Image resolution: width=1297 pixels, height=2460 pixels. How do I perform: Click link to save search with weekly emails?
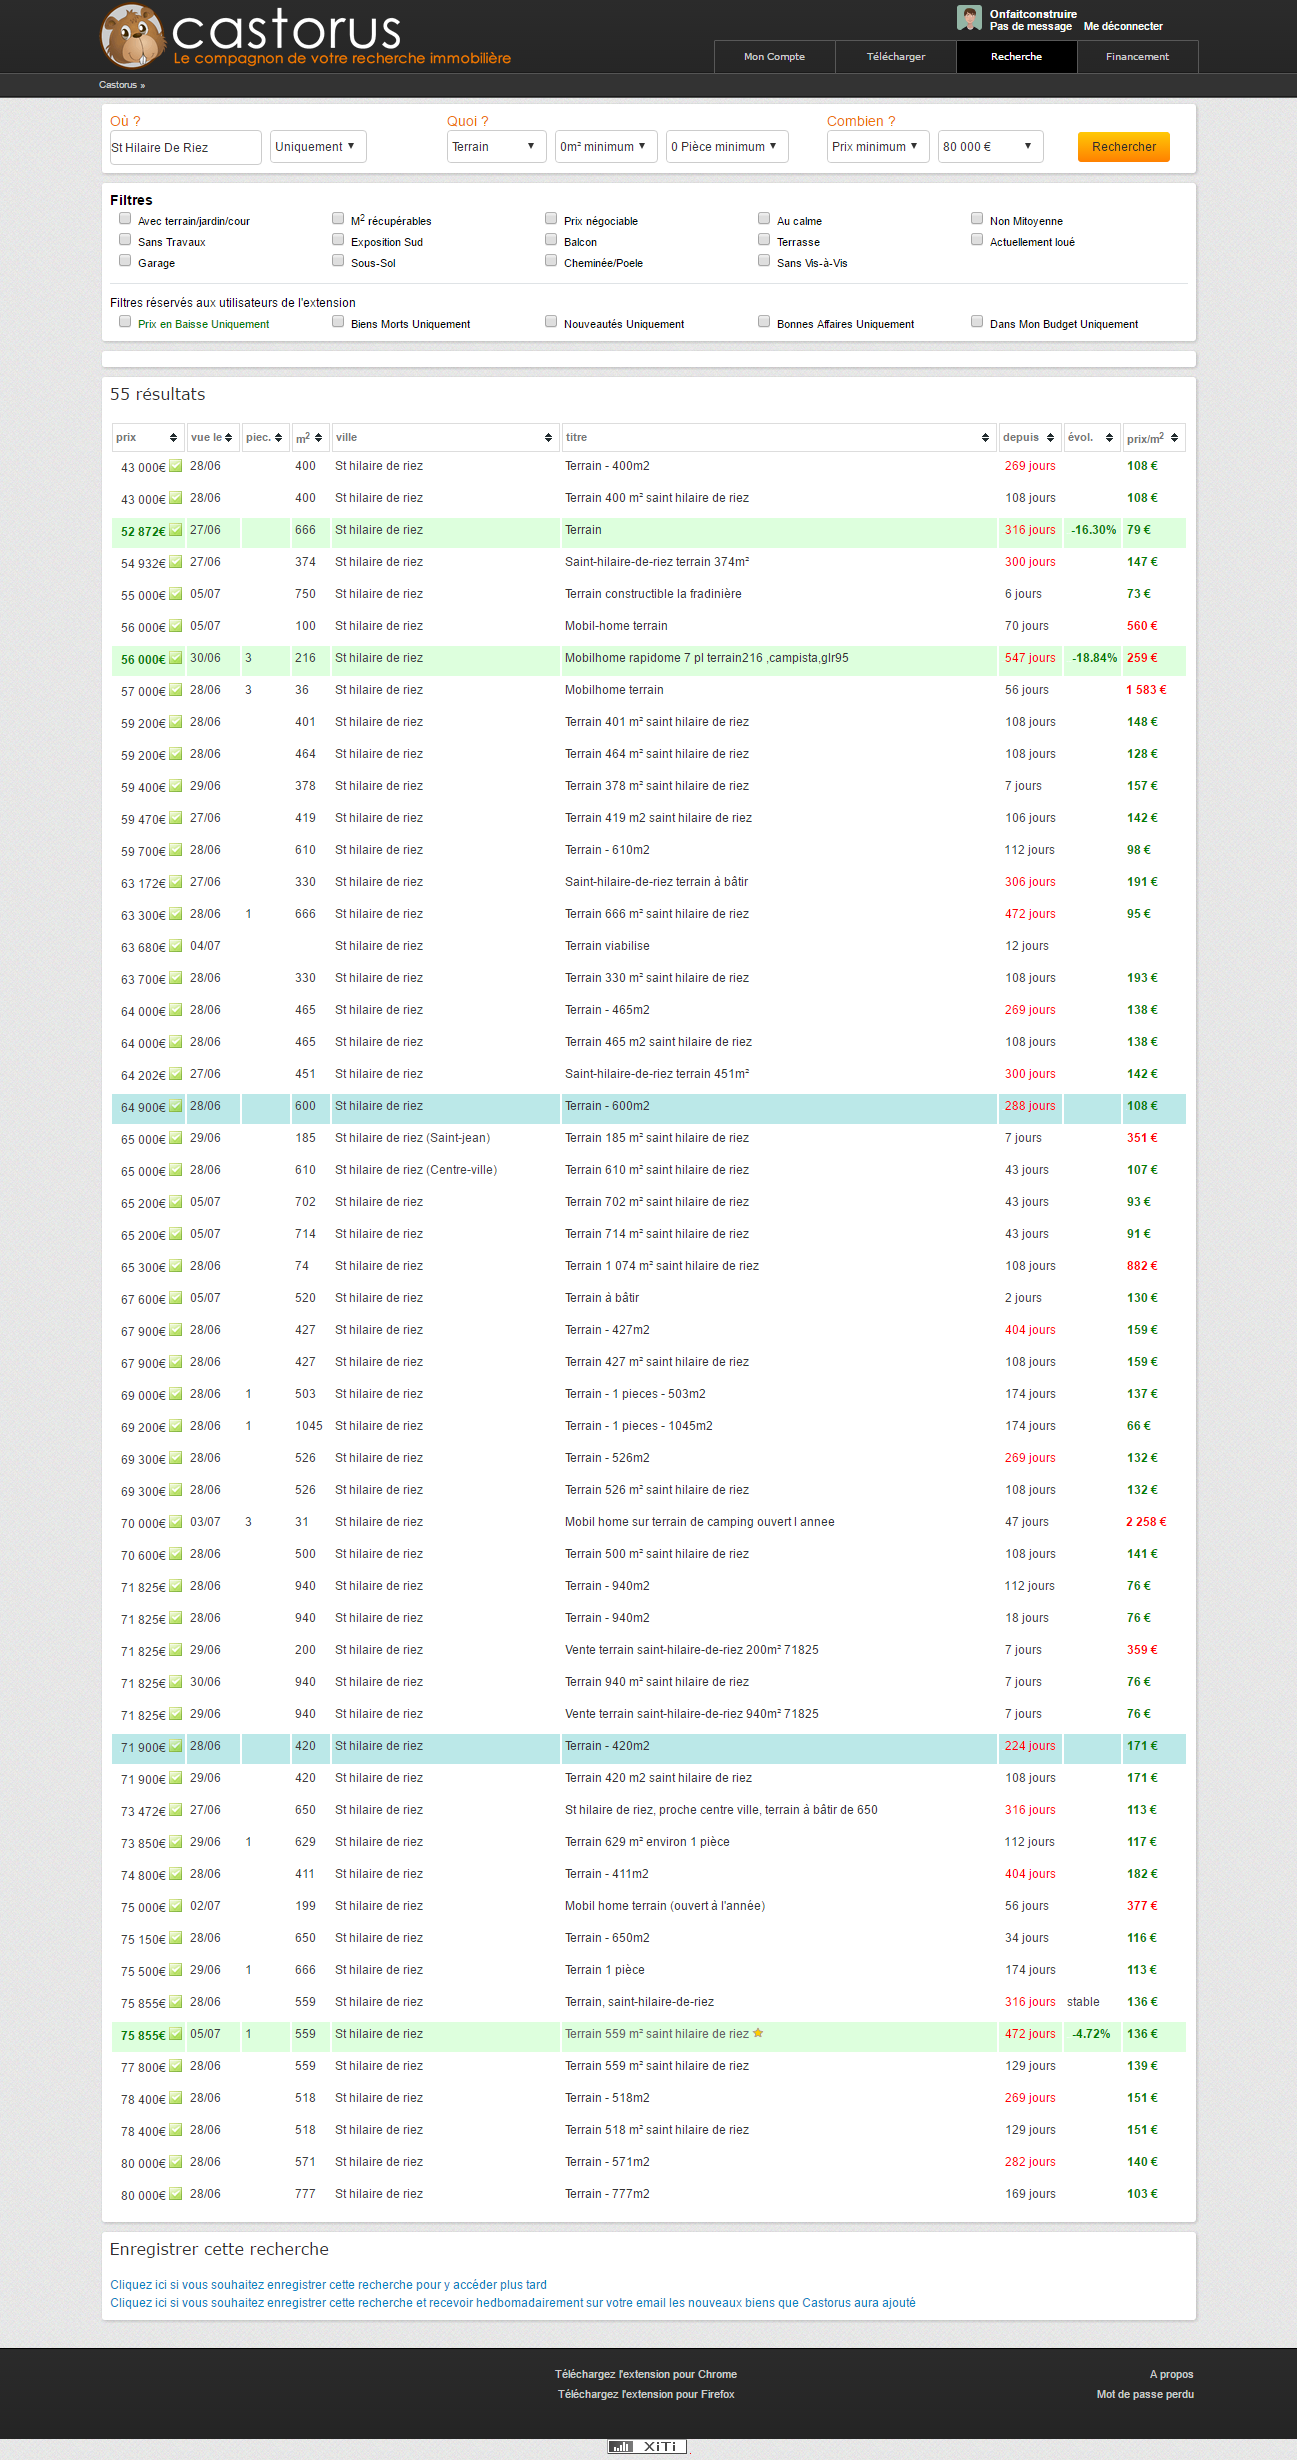[x=513, y=2303]
